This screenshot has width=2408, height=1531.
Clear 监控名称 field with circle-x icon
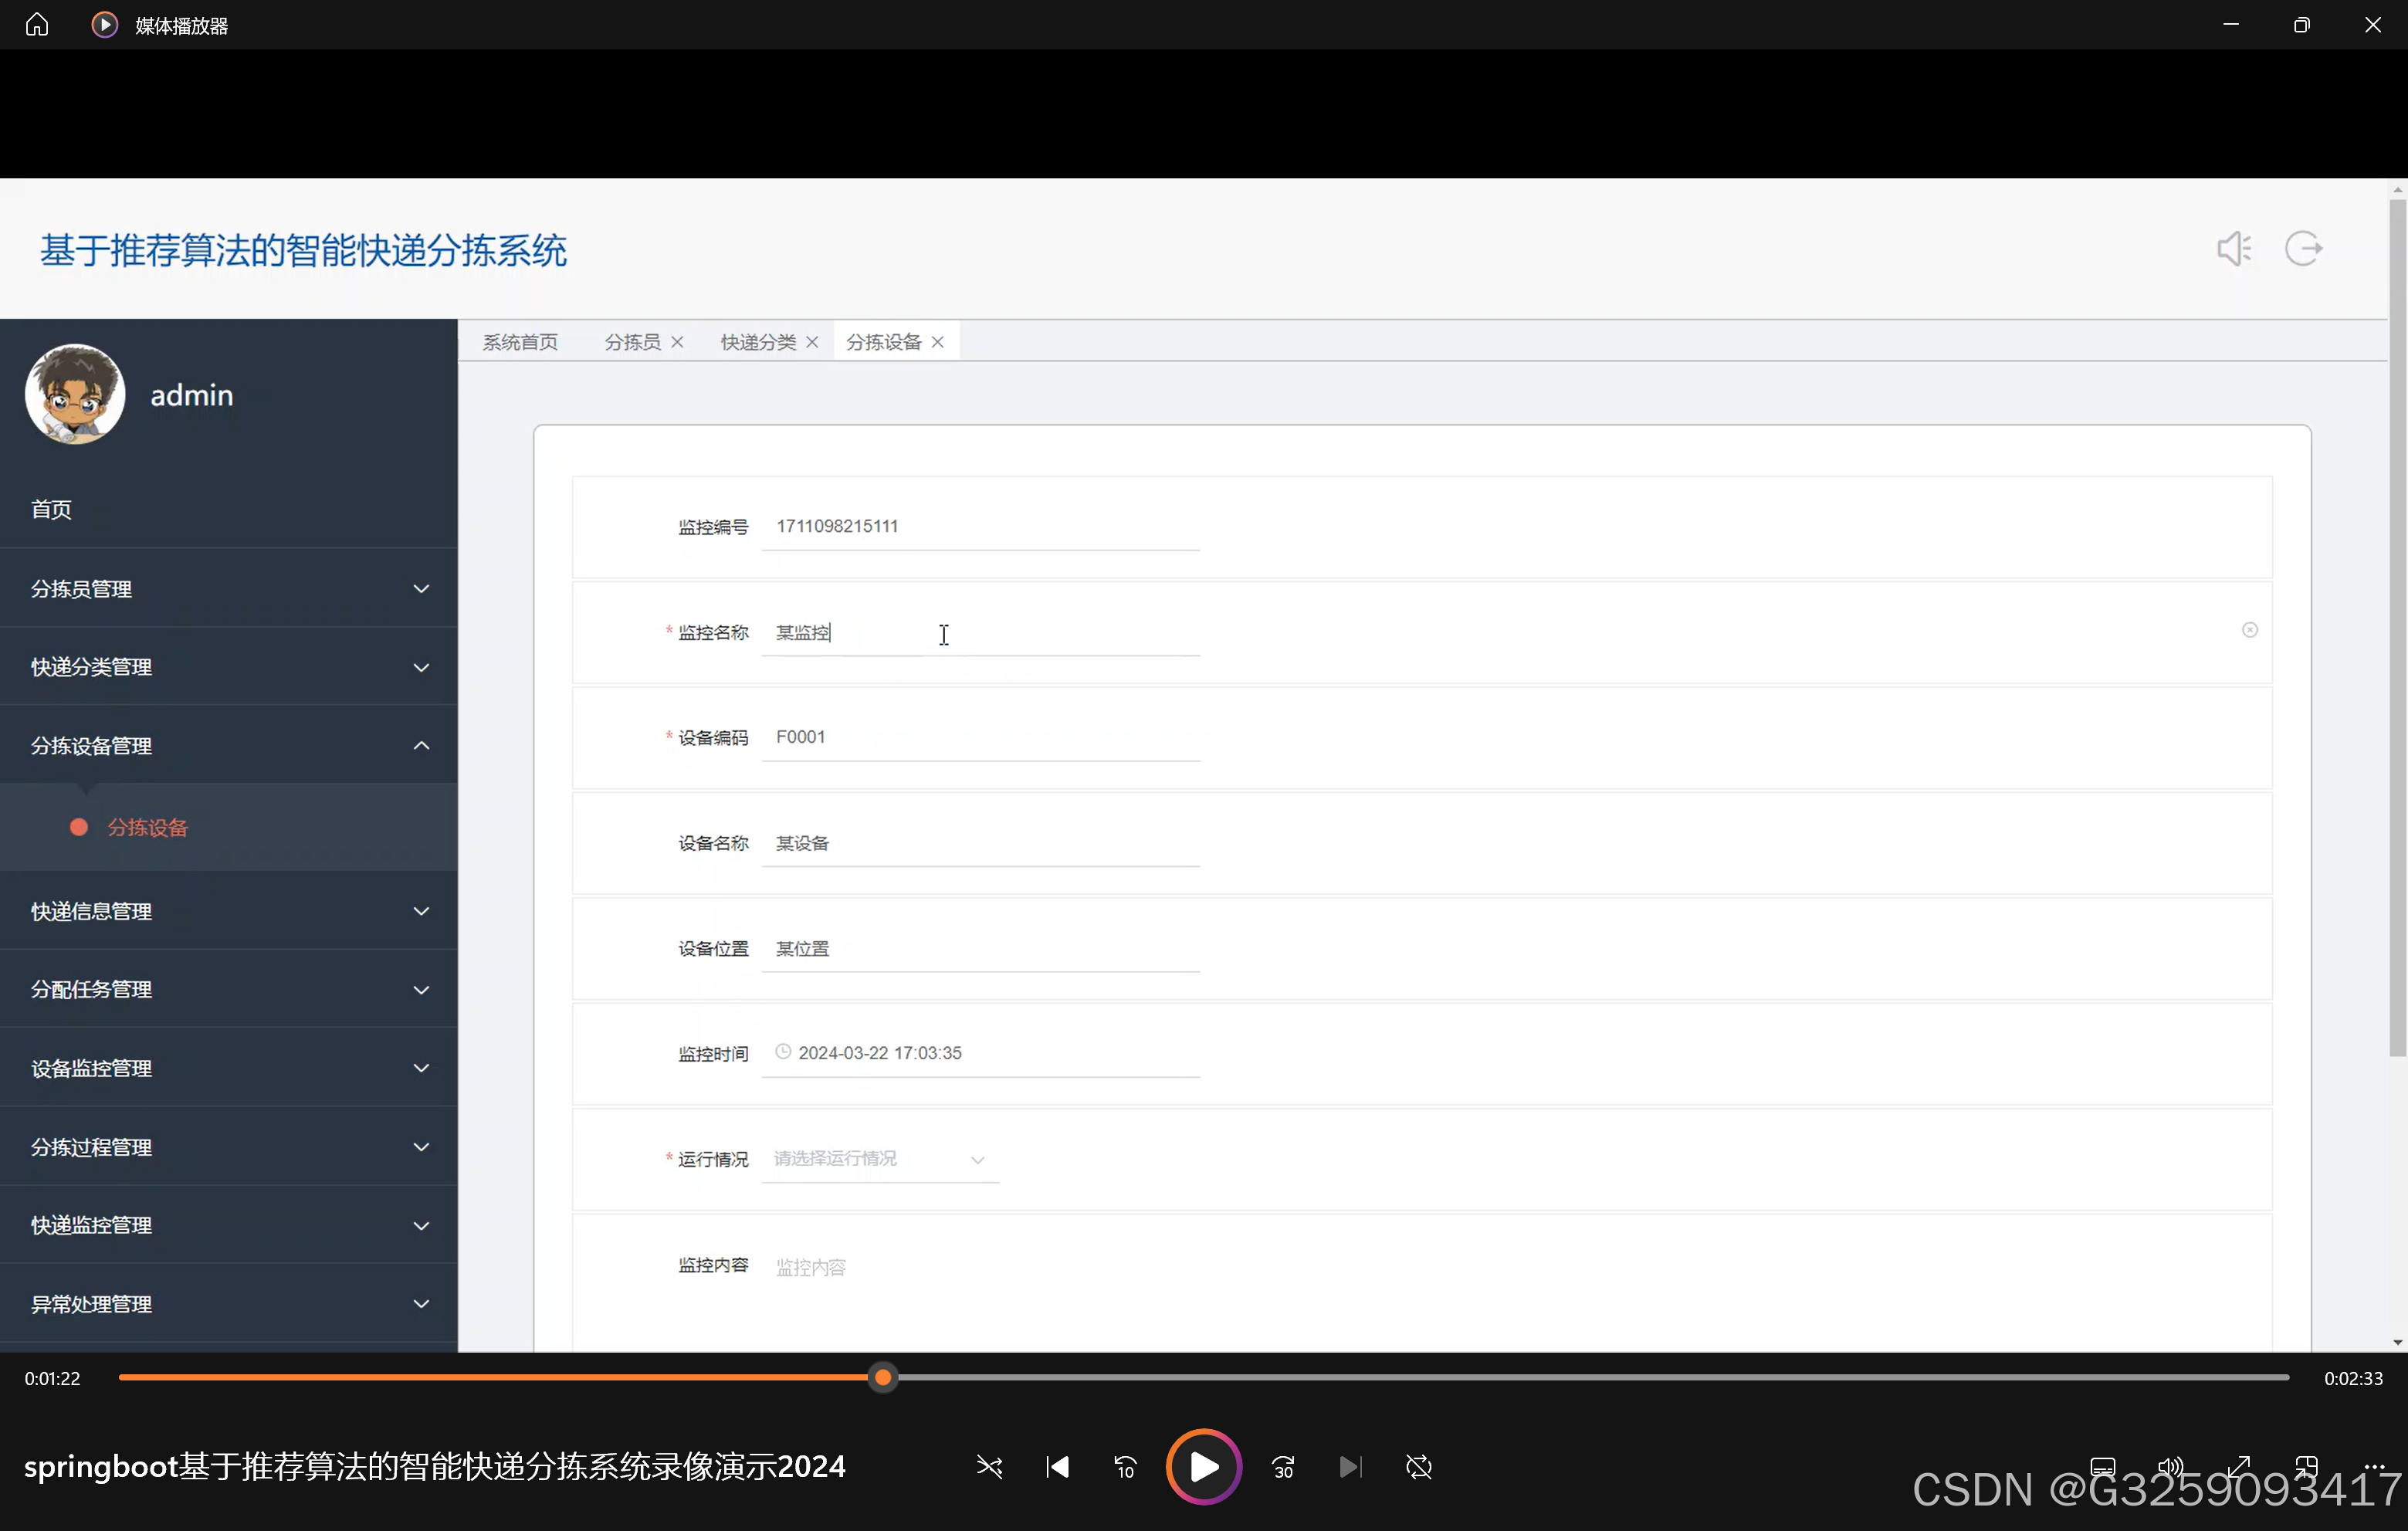[2250, 630]
